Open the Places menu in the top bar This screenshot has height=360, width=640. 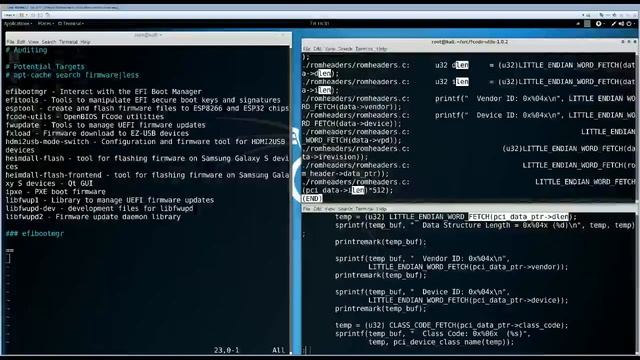click(x=45, y=24)
